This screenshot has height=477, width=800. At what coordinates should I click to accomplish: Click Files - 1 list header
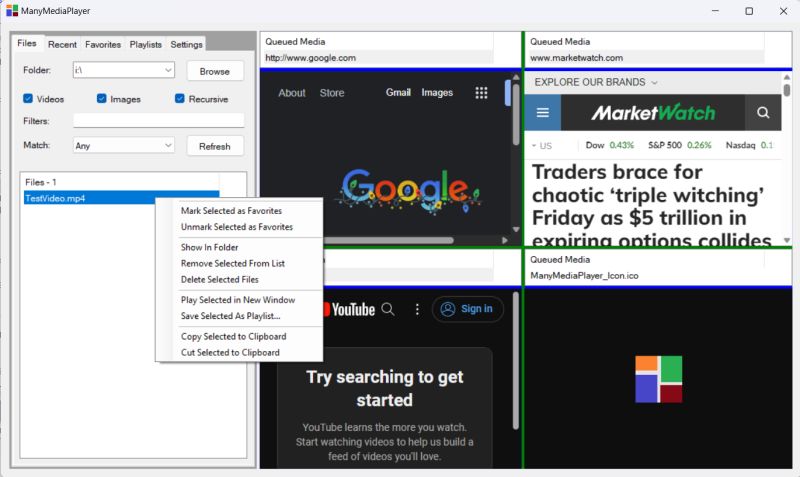tap(121, 182)
